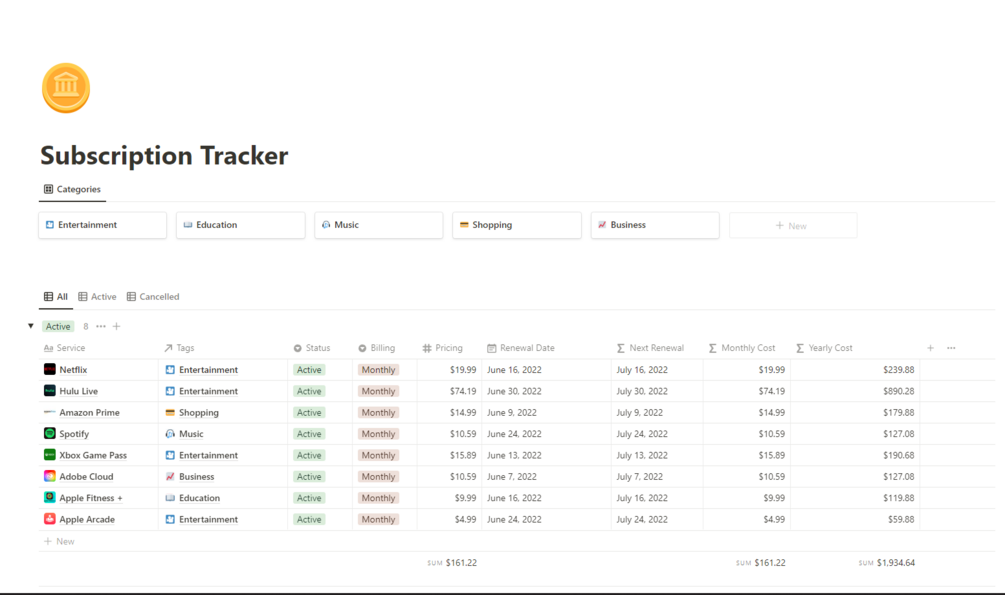The width and height of the screenshot is (1005, 595).
Task: Add a new category card
Action: coord(793,226)
